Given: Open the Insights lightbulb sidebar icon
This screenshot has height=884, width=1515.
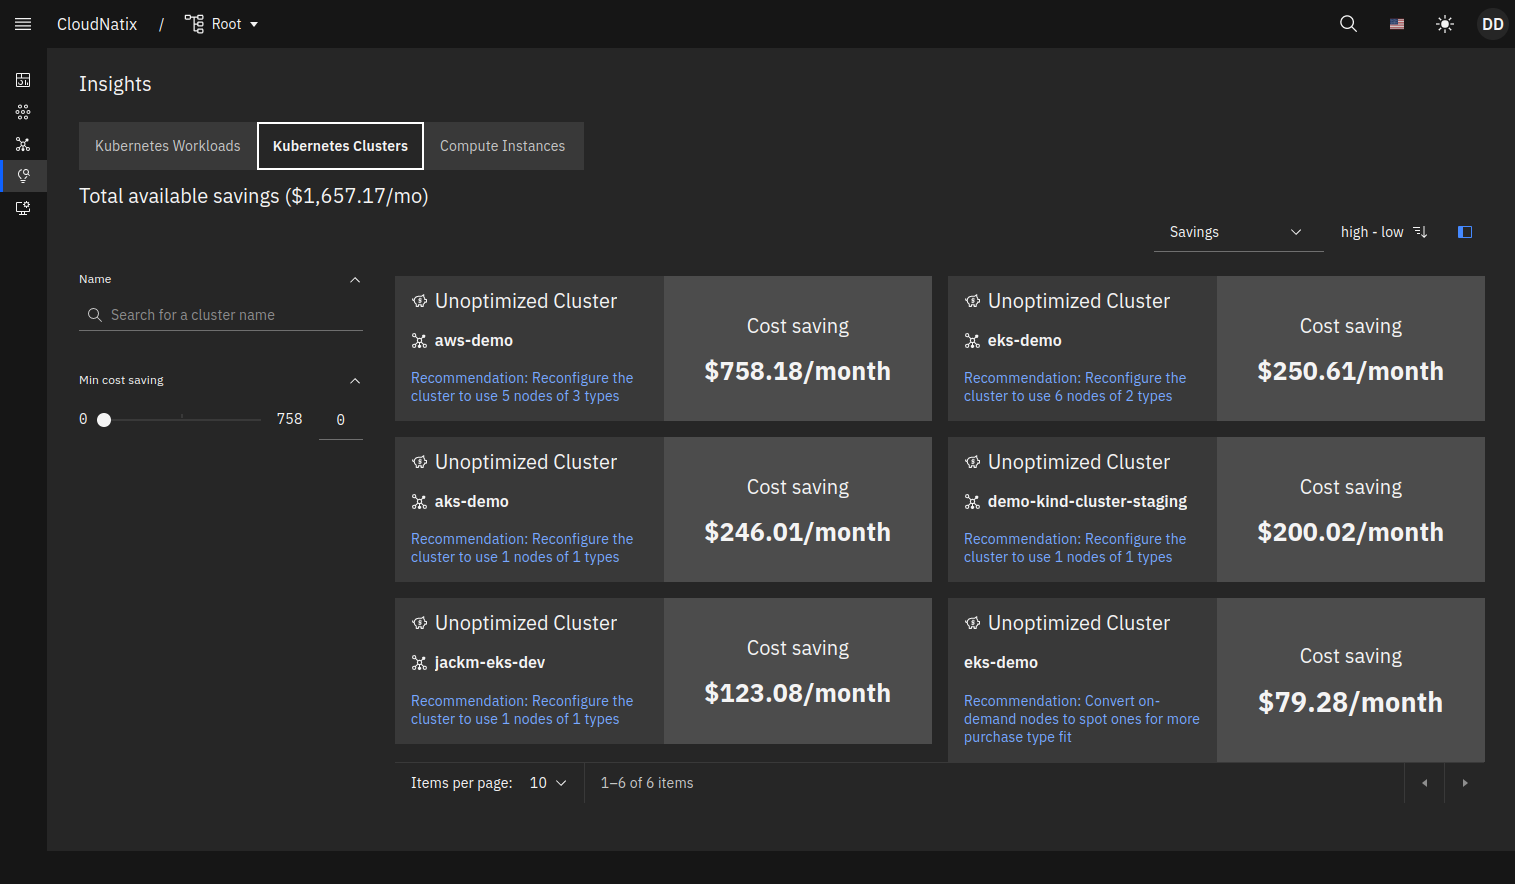Looking at the screenshot, I should (23, 176).
